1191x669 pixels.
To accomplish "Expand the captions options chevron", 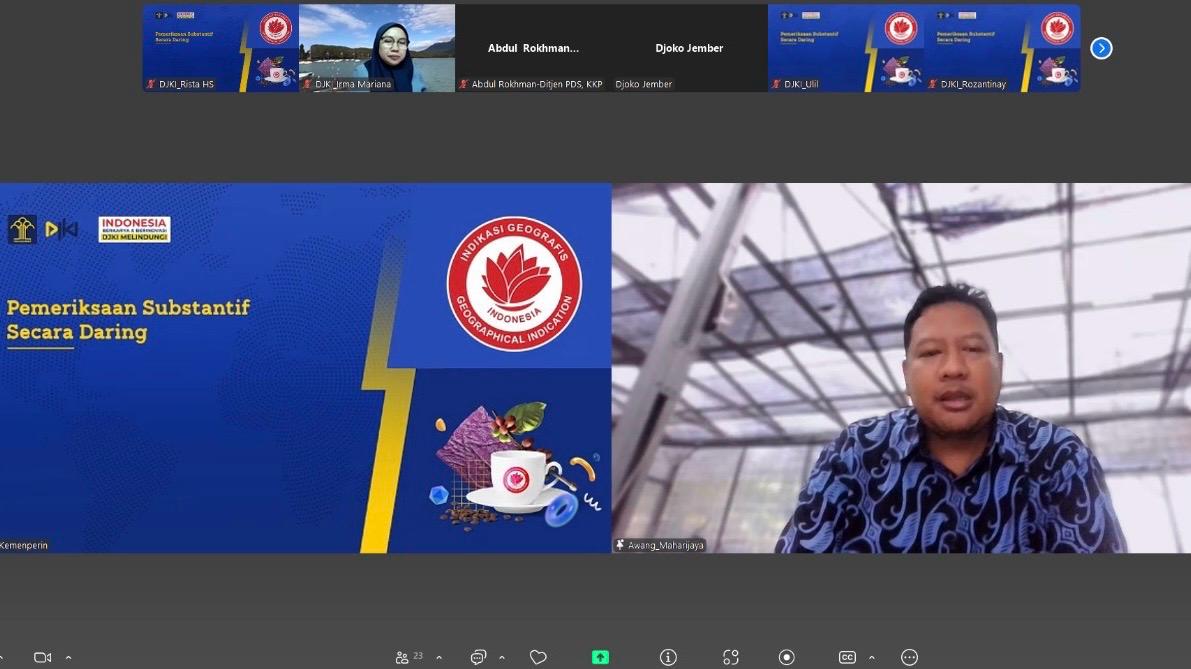I will coord(871,657).
